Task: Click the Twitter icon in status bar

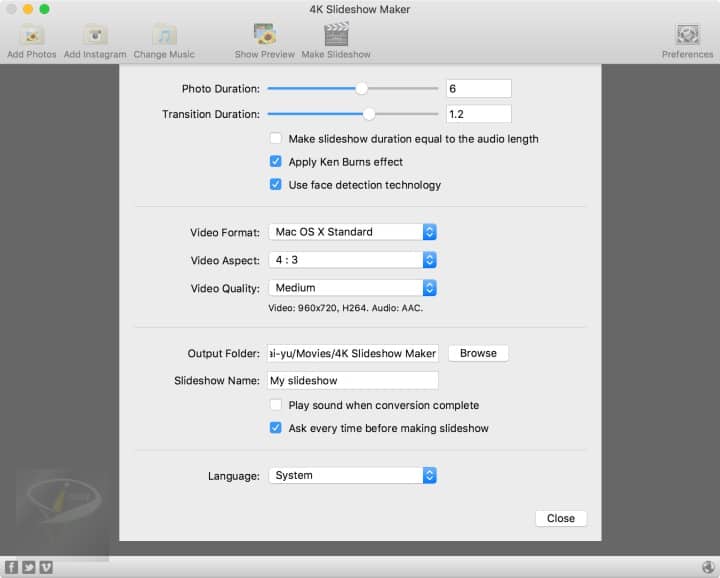Action: coord(28,568)
